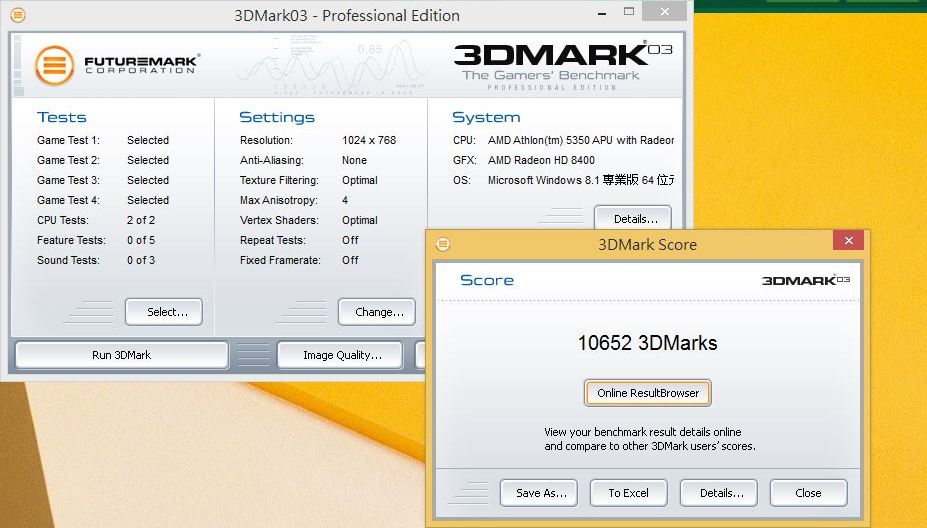Click the 3DMARK03 logo in main window

click(562, 64)
